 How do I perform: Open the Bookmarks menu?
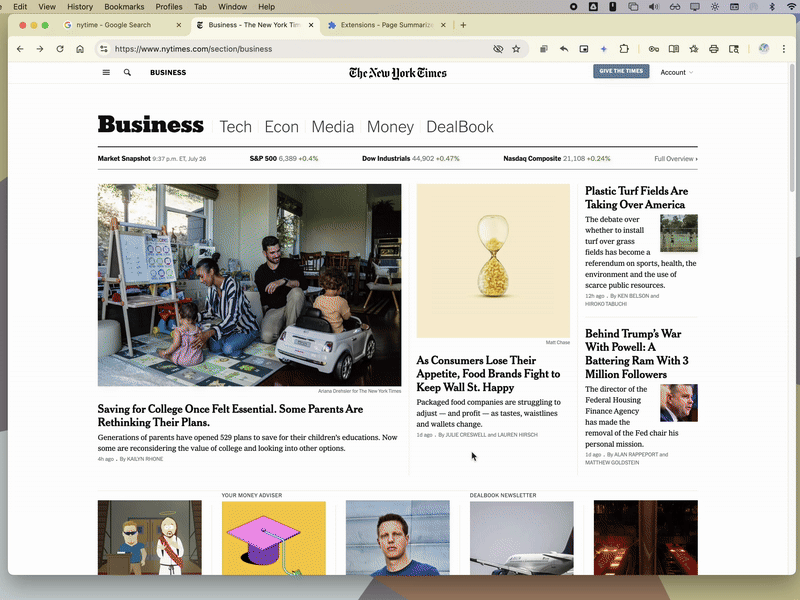click(x=124, y=7)
